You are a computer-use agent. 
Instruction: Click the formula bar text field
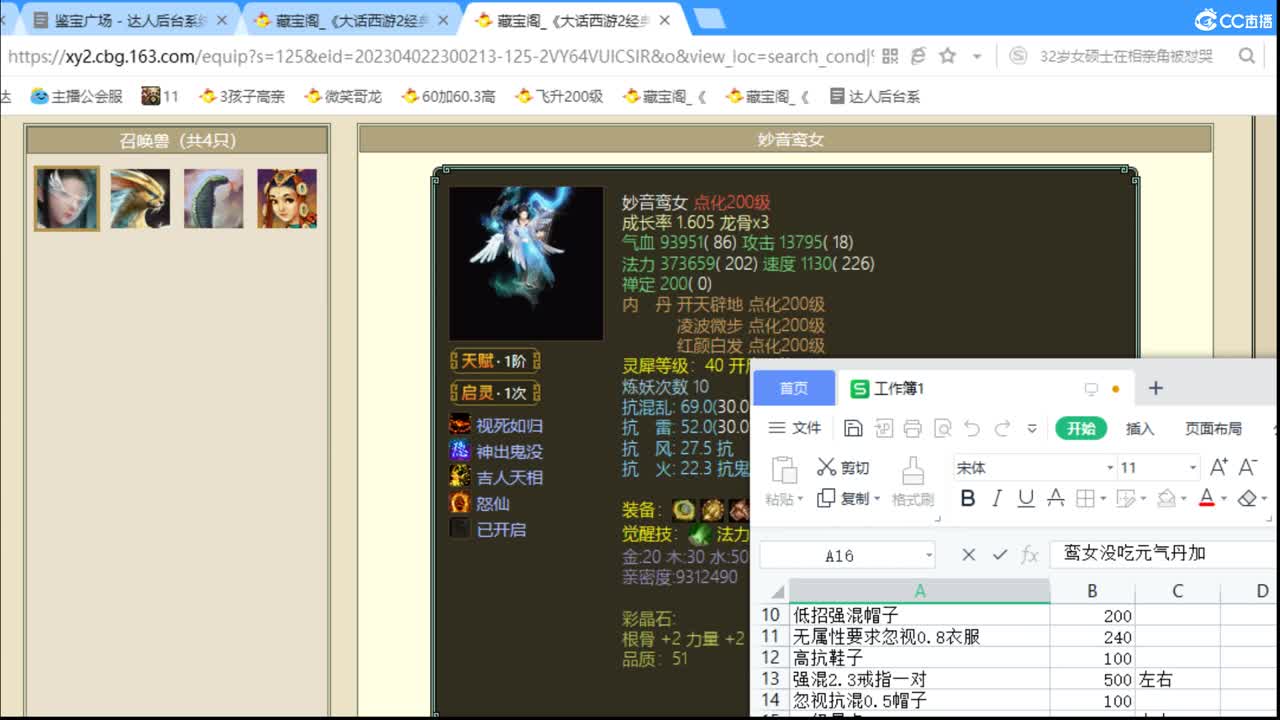(1164, 553)
